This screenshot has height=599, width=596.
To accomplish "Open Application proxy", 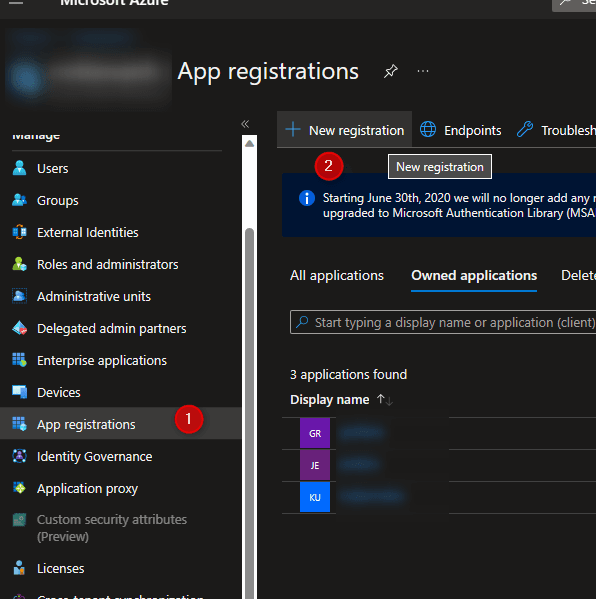I will click(x=87, y=489).
